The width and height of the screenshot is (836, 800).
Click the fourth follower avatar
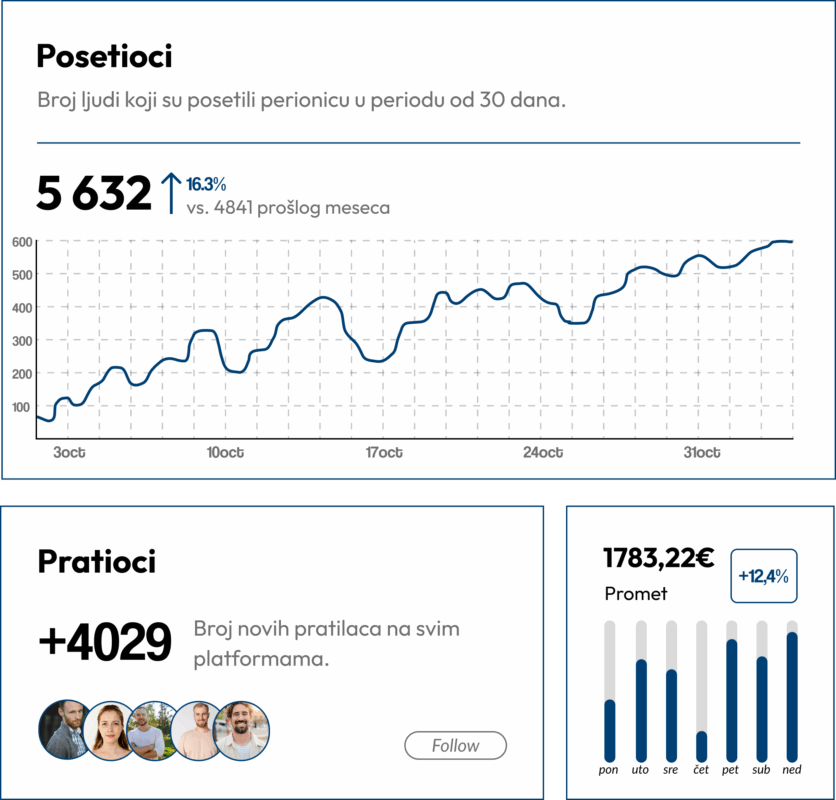pos(197,730)
